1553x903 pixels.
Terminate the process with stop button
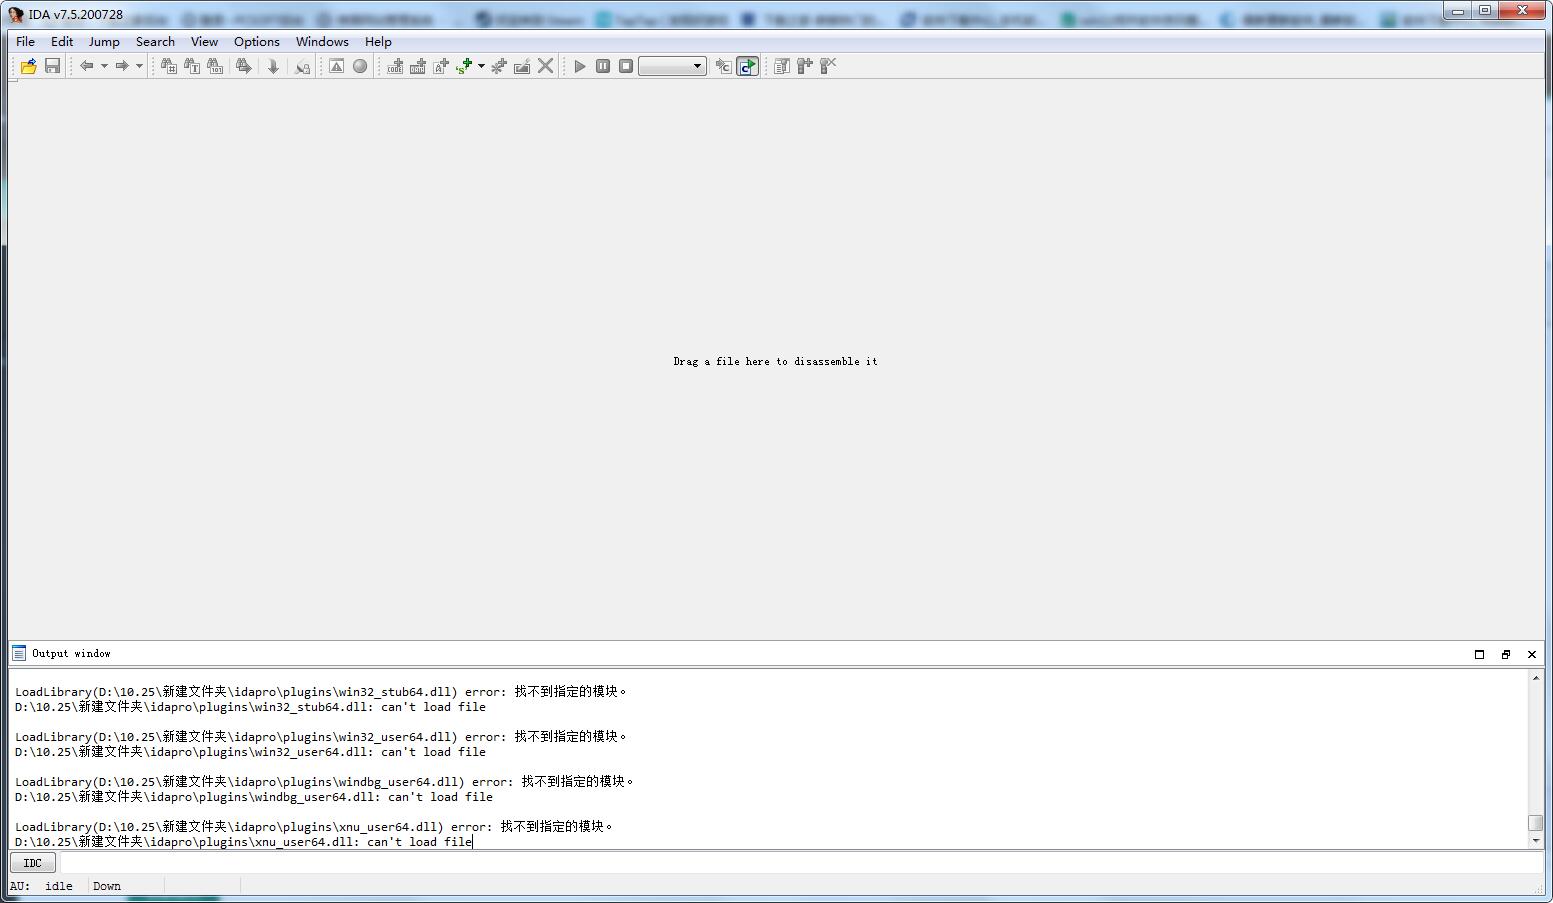626,66
